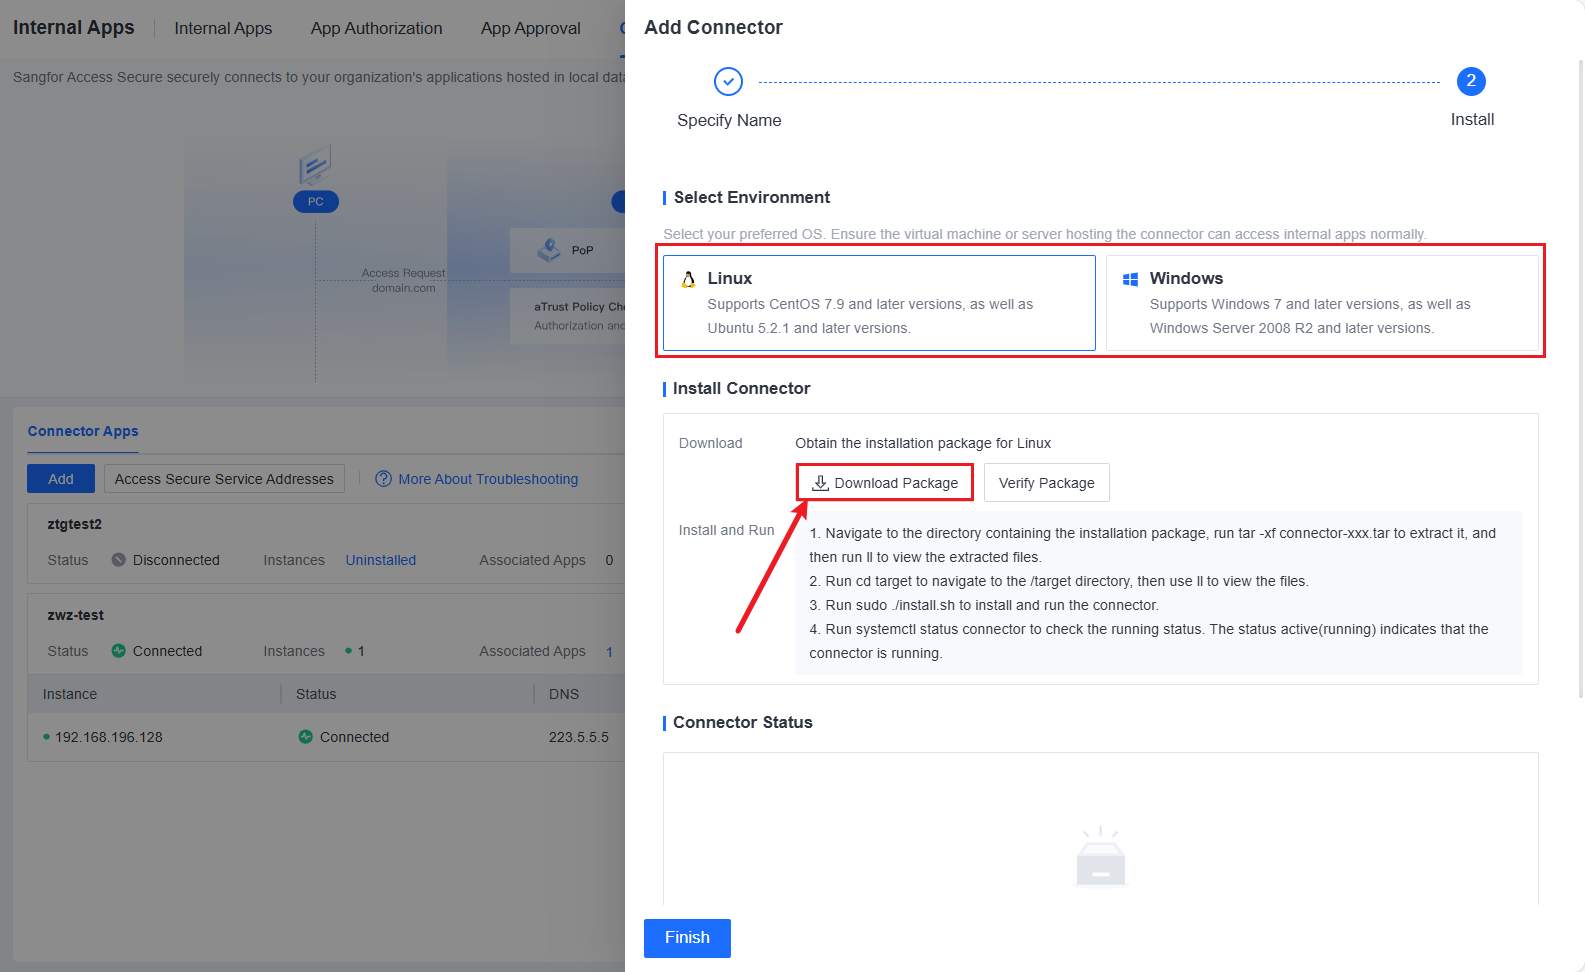This screenshot has height=972, width=1585.
Task: Click the step 2 Install circle
Action: [x=1471, y=81]
